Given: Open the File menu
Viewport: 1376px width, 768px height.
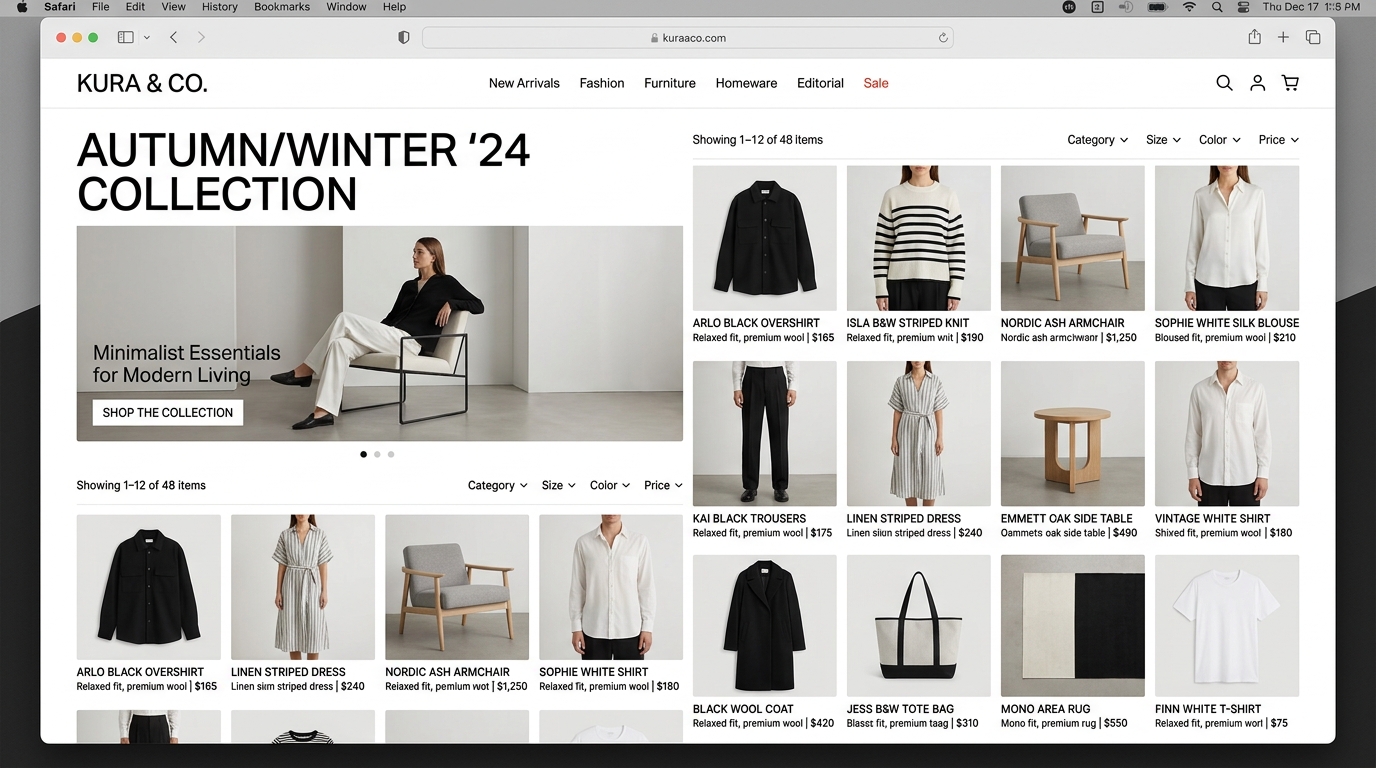Looking at the screenshot, I should [100, 7].
